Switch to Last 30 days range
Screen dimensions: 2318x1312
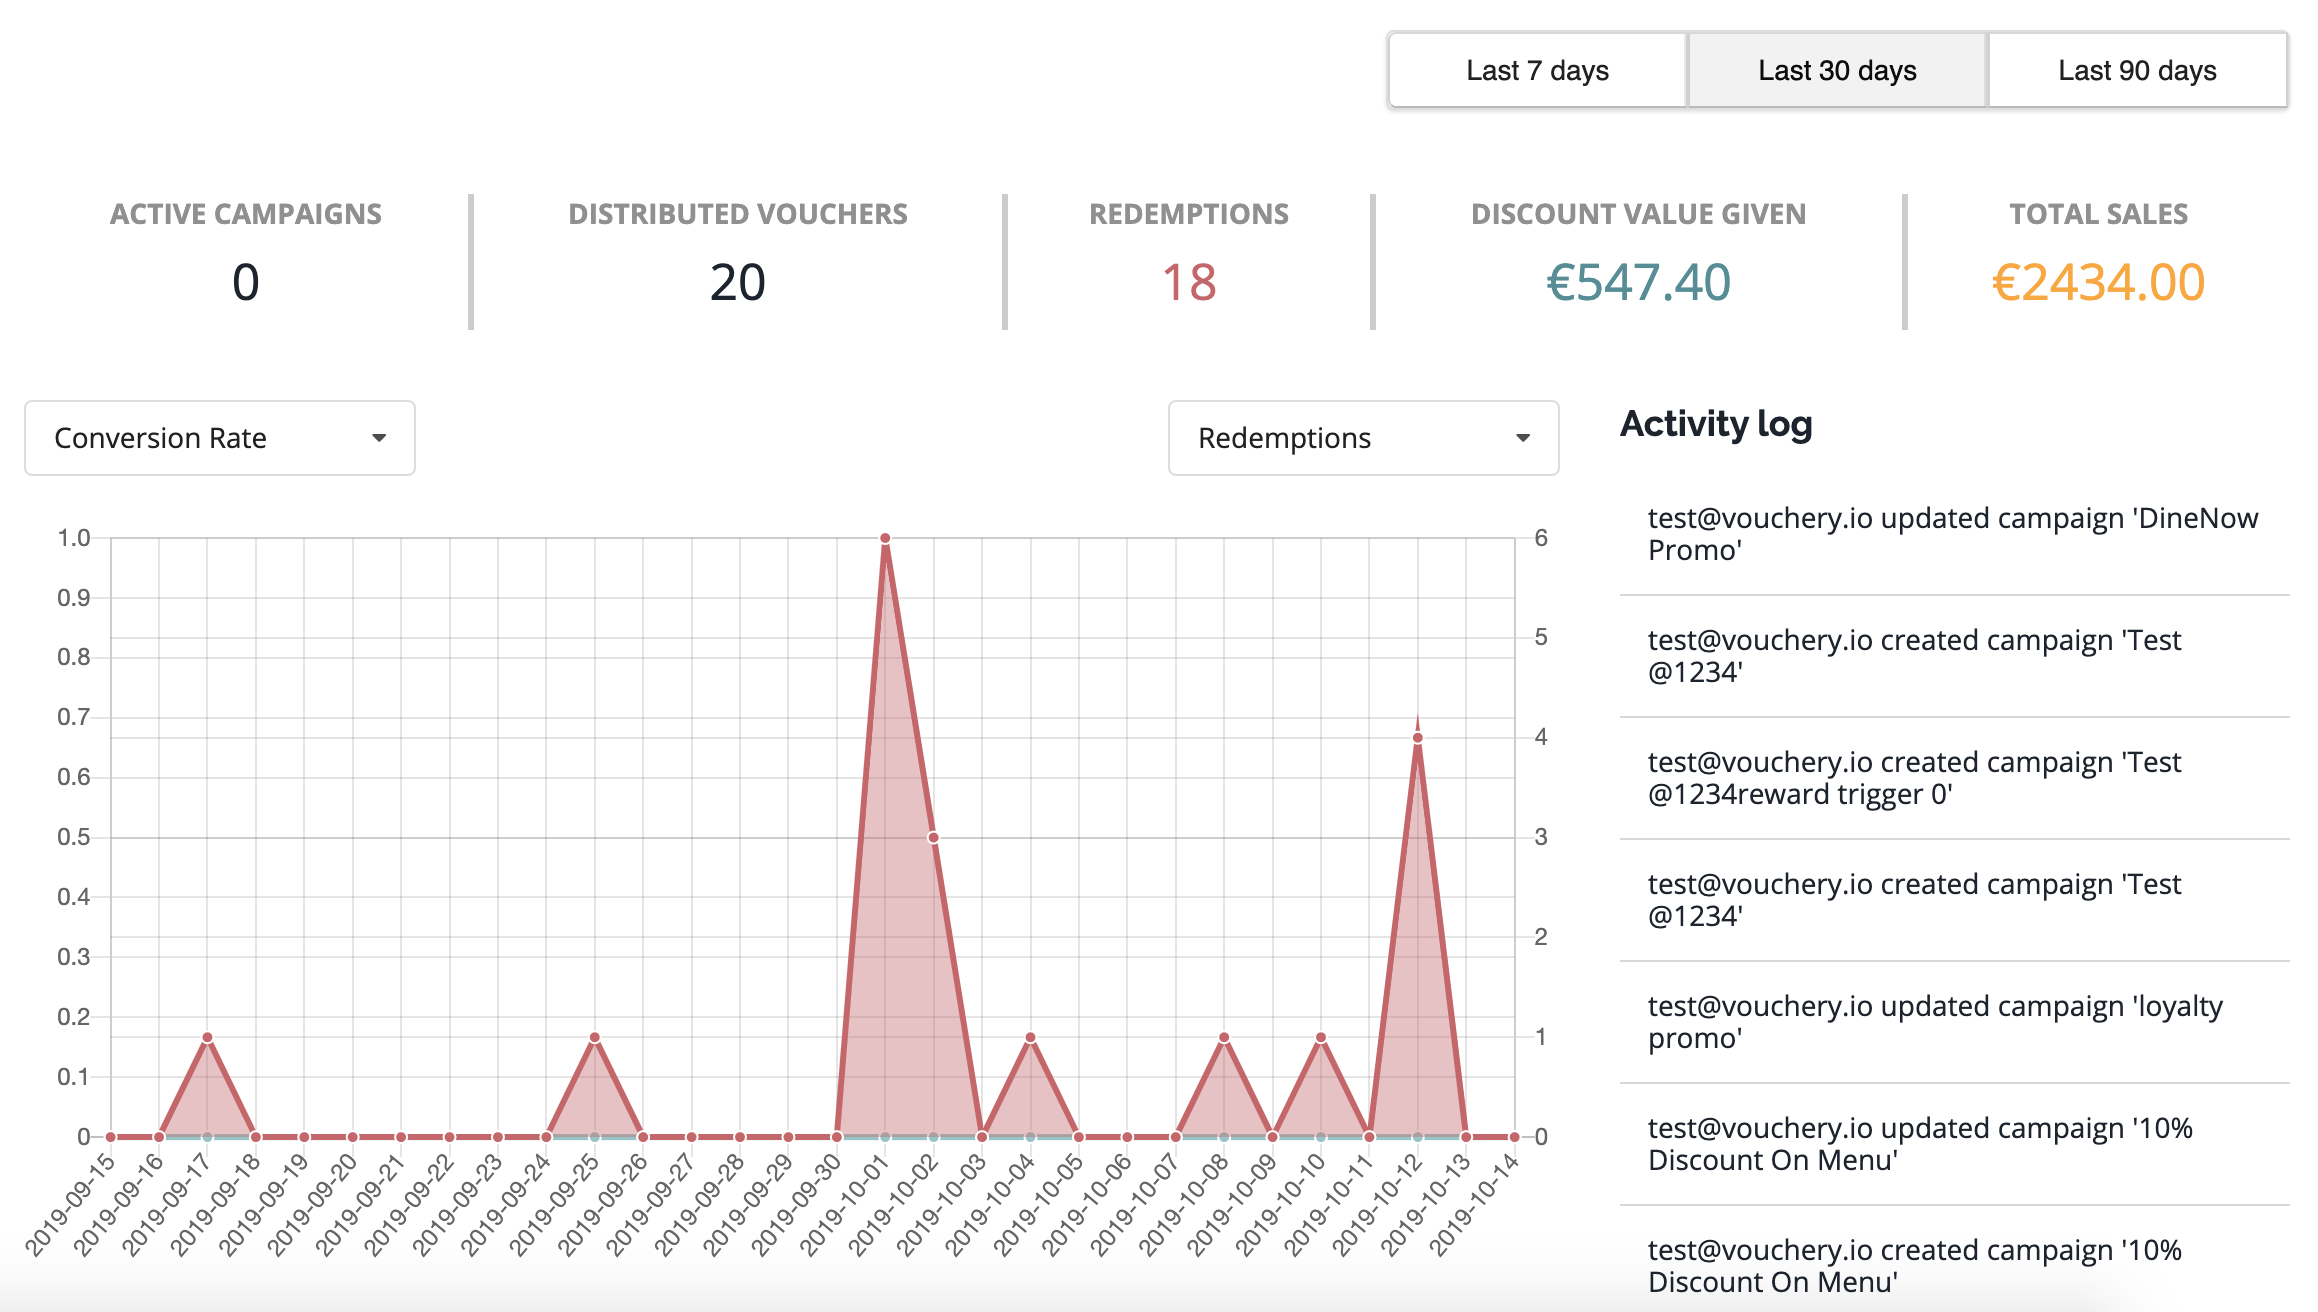pyautogui.click(x=1837, y=71)
